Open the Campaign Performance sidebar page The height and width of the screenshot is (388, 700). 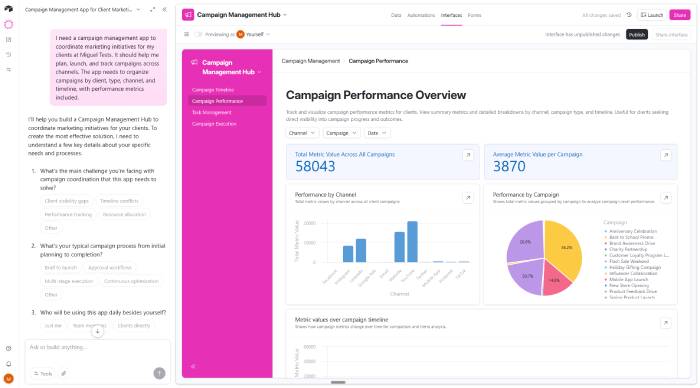click(227, 101)
